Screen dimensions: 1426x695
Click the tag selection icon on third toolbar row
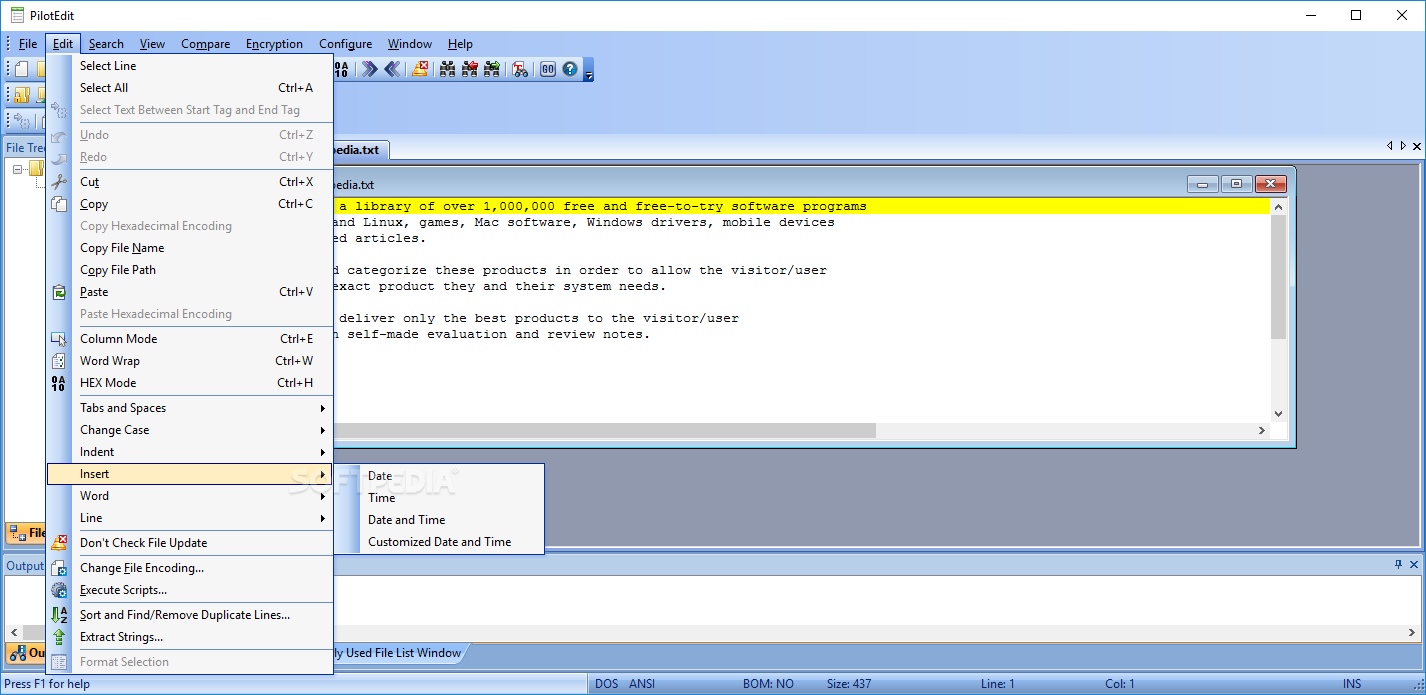click(21, 121)
